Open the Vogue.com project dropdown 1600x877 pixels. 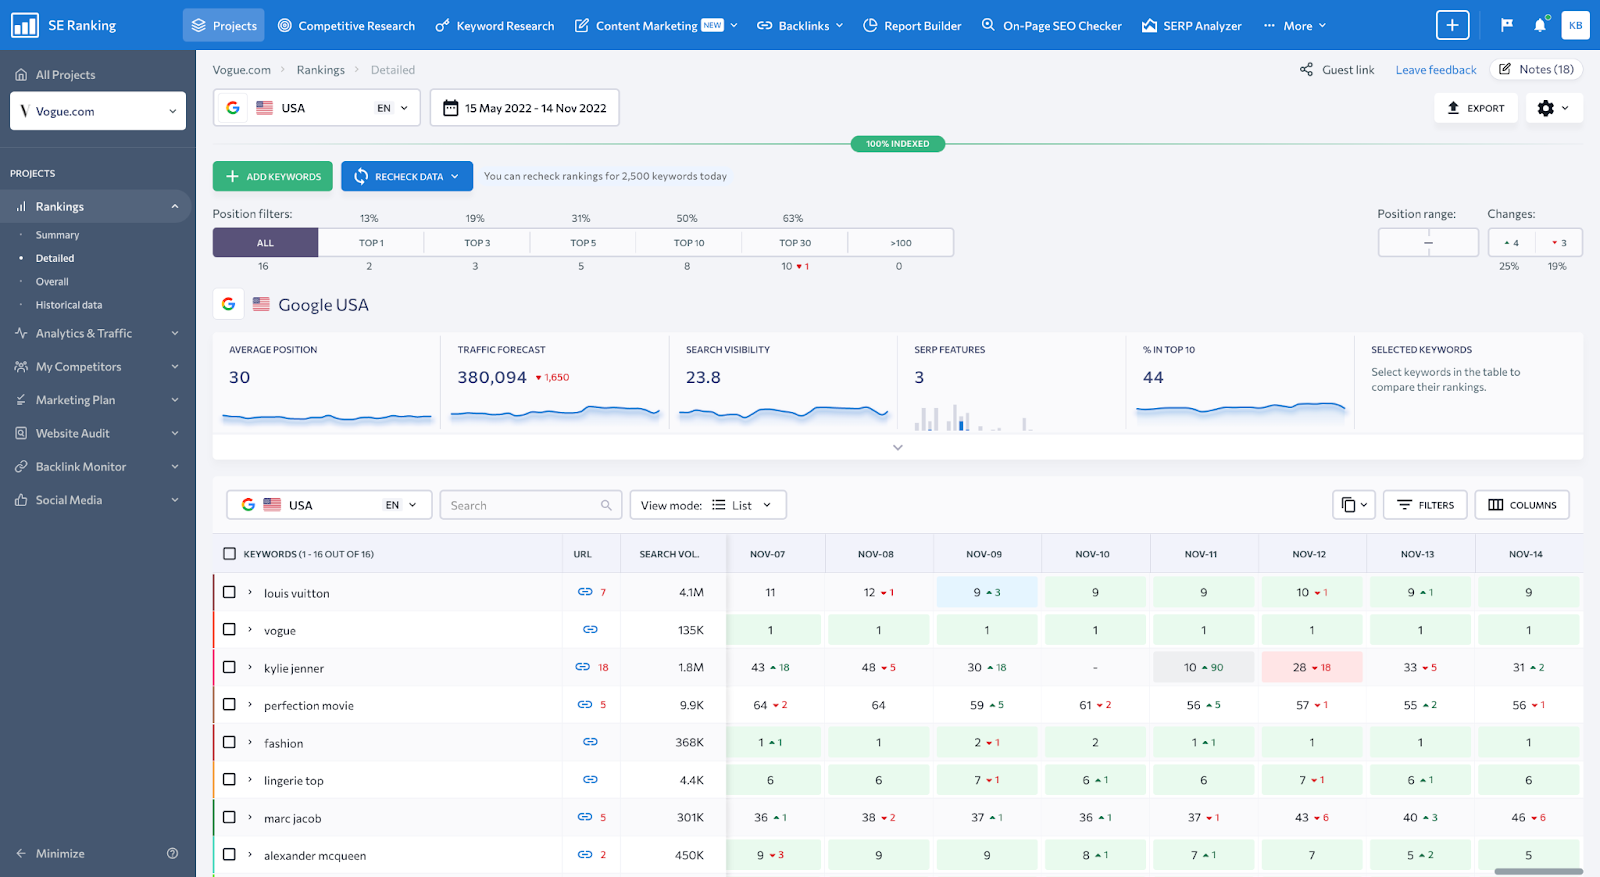click(x=98, y=111)
